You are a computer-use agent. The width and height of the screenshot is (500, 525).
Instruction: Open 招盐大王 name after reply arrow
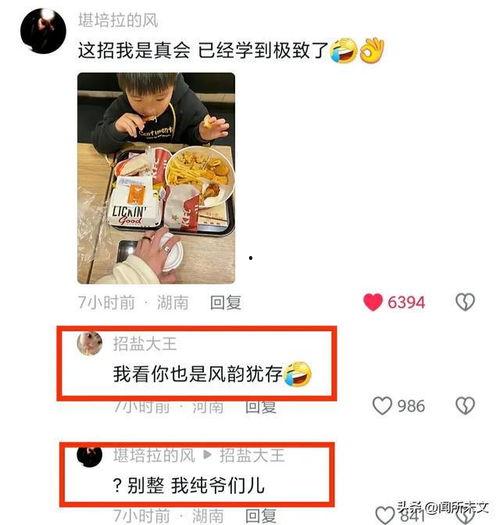252,456
